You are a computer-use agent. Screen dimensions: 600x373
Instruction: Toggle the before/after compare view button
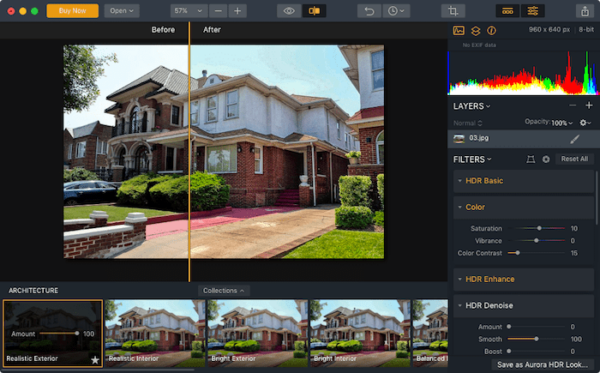314,11
